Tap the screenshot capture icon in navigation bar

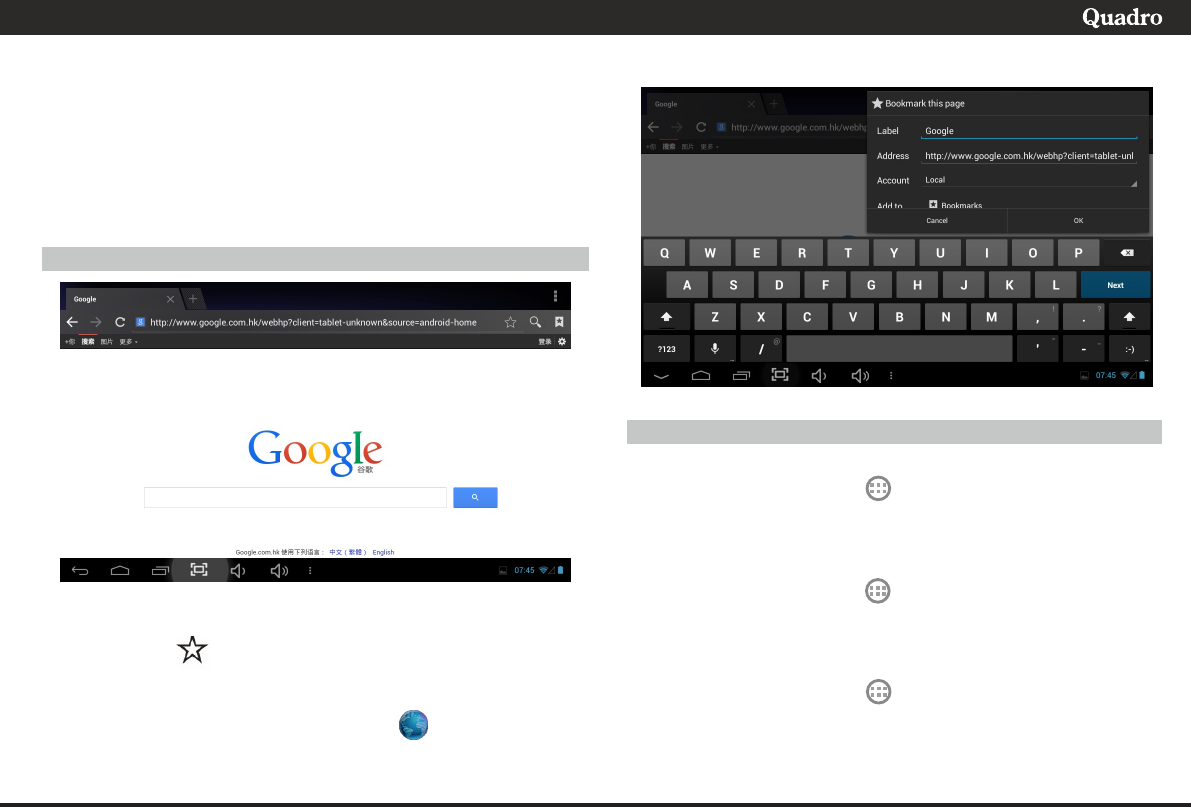pyautogui.click(x=199, y=570)
